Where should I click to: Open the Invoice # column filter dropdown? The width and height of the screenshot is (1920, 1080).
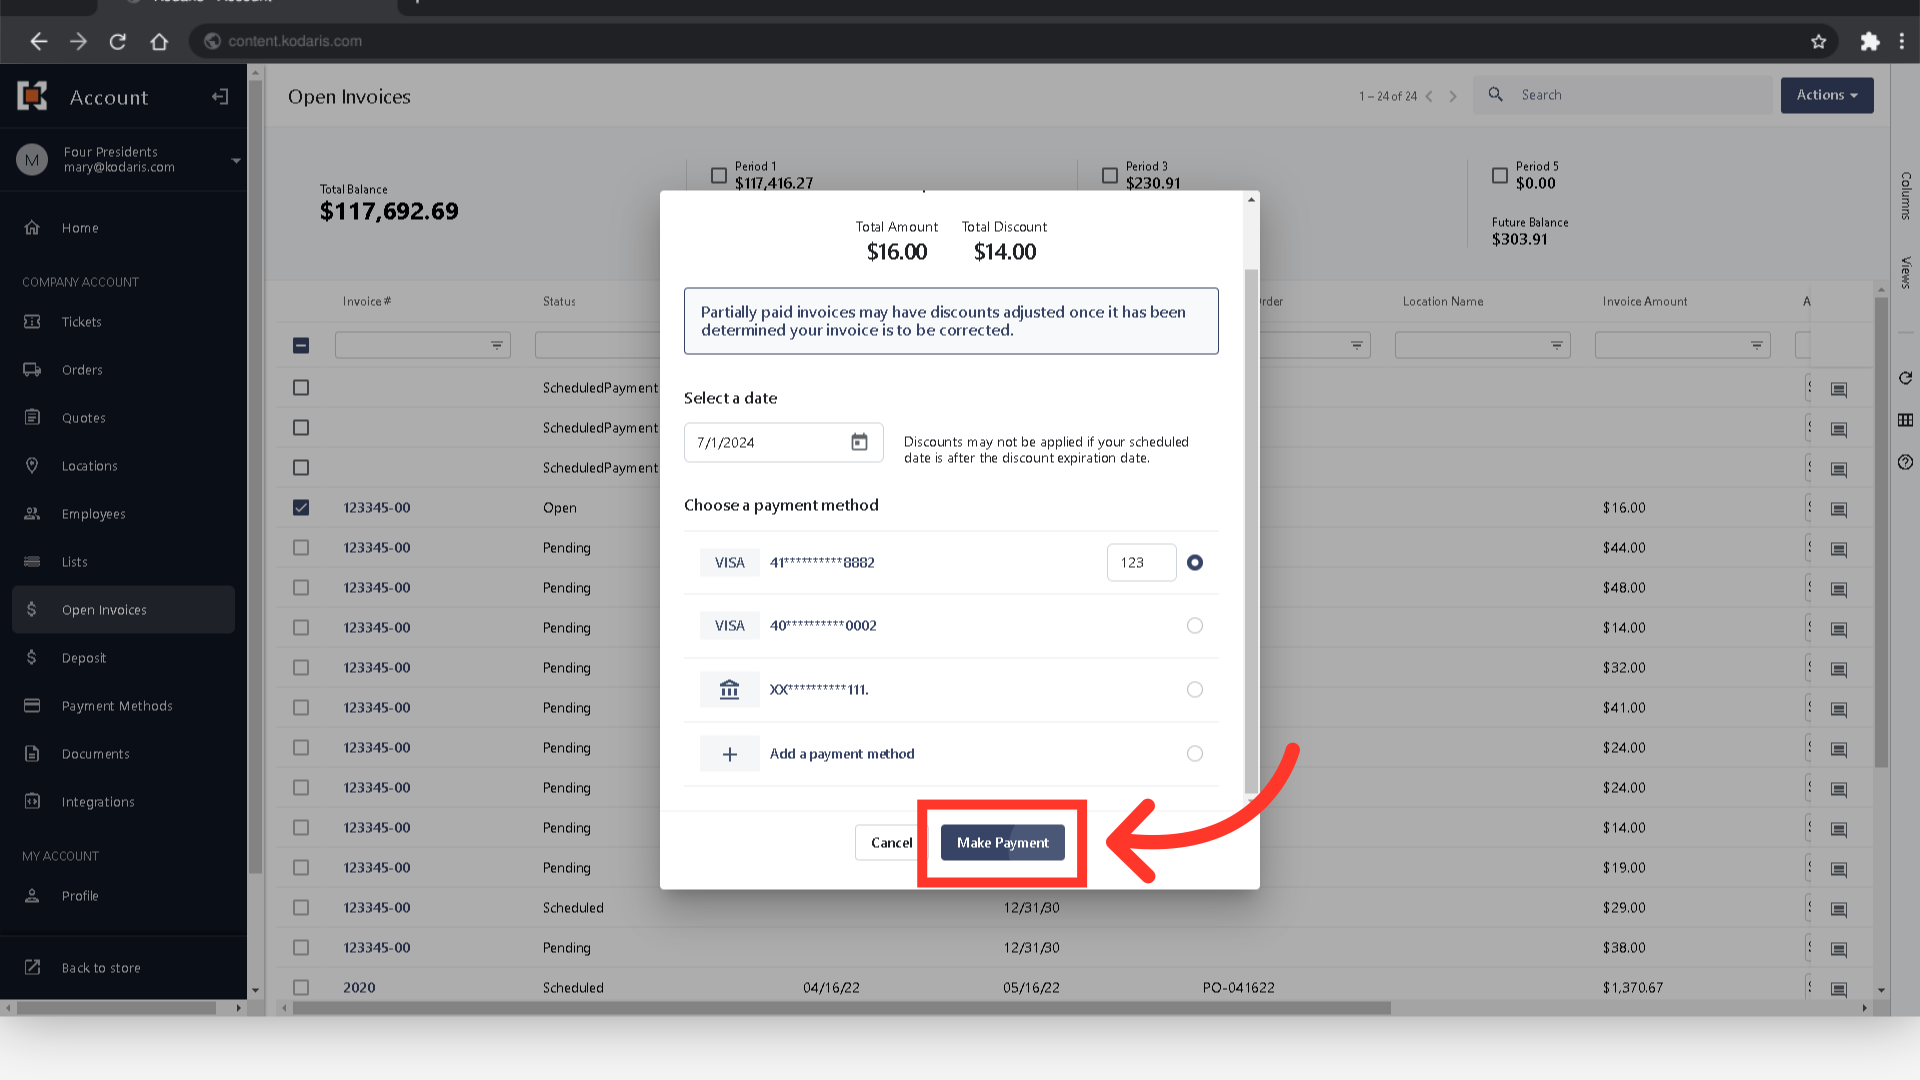point(496,345)
